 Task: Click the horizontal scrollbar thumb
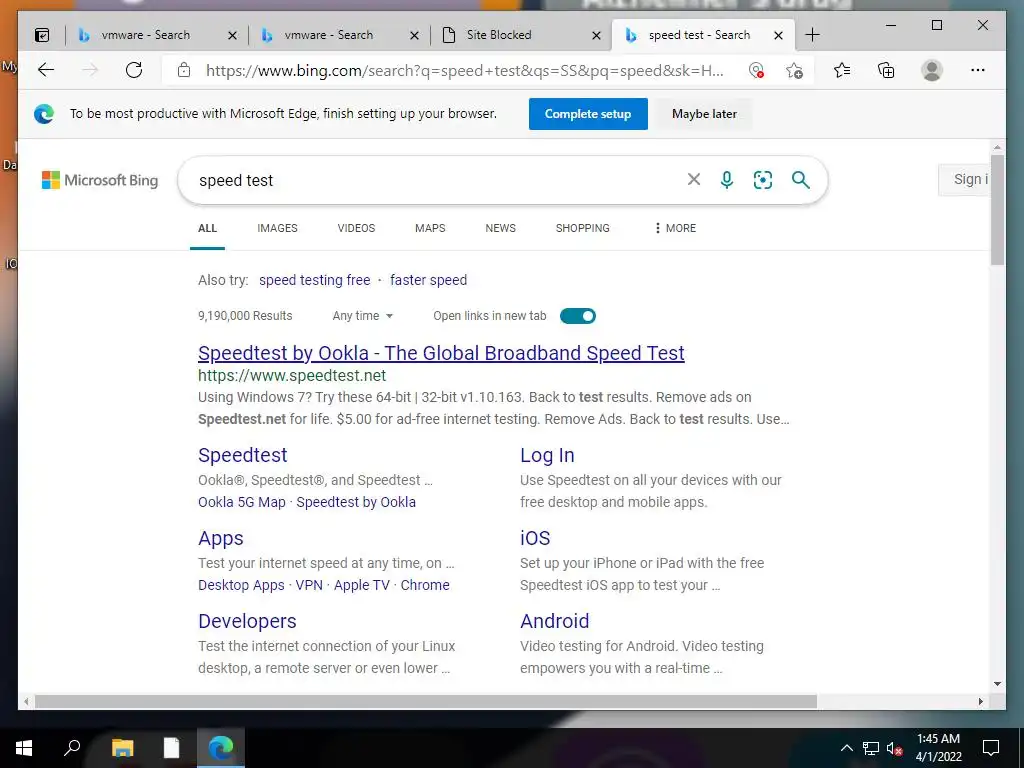pyautogui.click(x=426, y=701)
